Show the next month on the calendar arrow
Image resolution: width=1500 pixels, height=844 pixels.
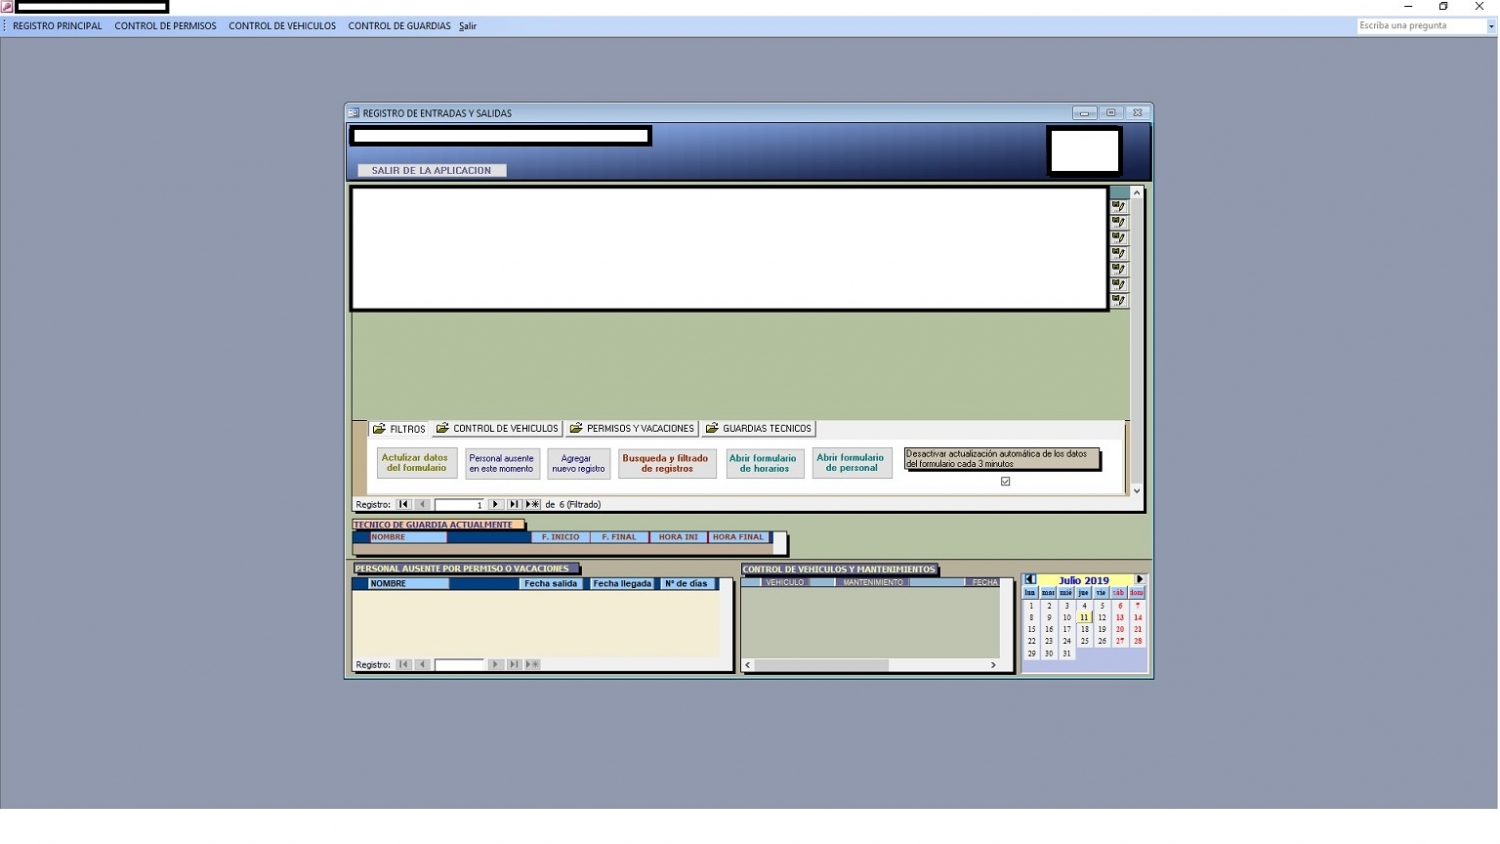[1140, 579]
